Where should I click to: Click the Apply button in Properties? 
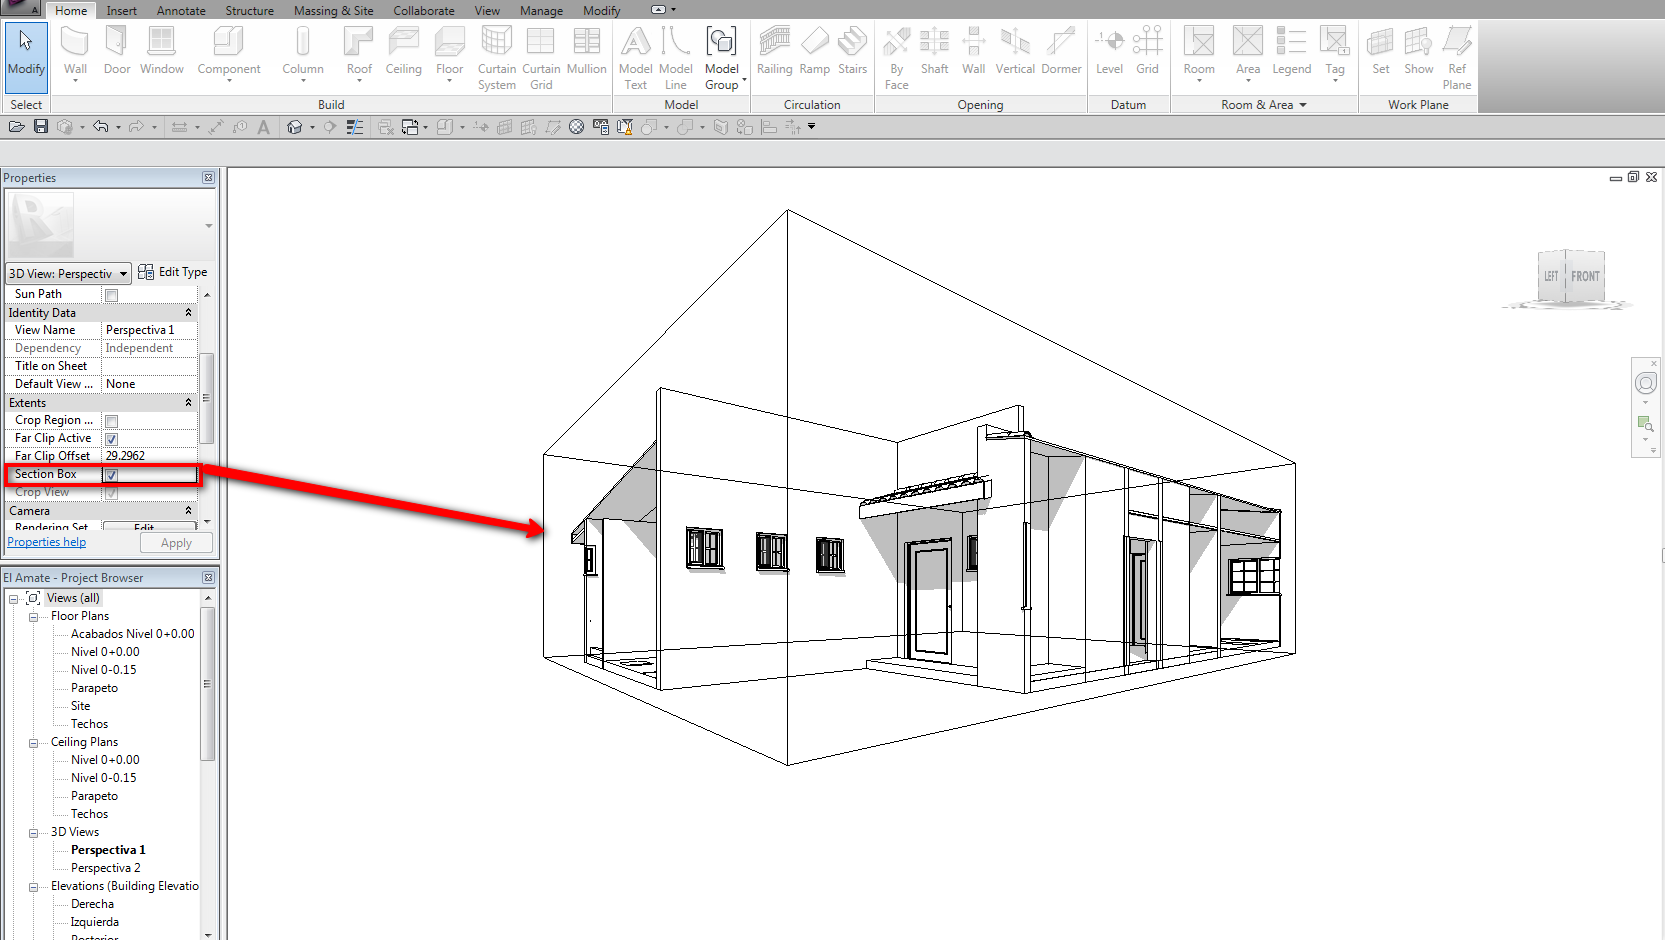(176, 543)
